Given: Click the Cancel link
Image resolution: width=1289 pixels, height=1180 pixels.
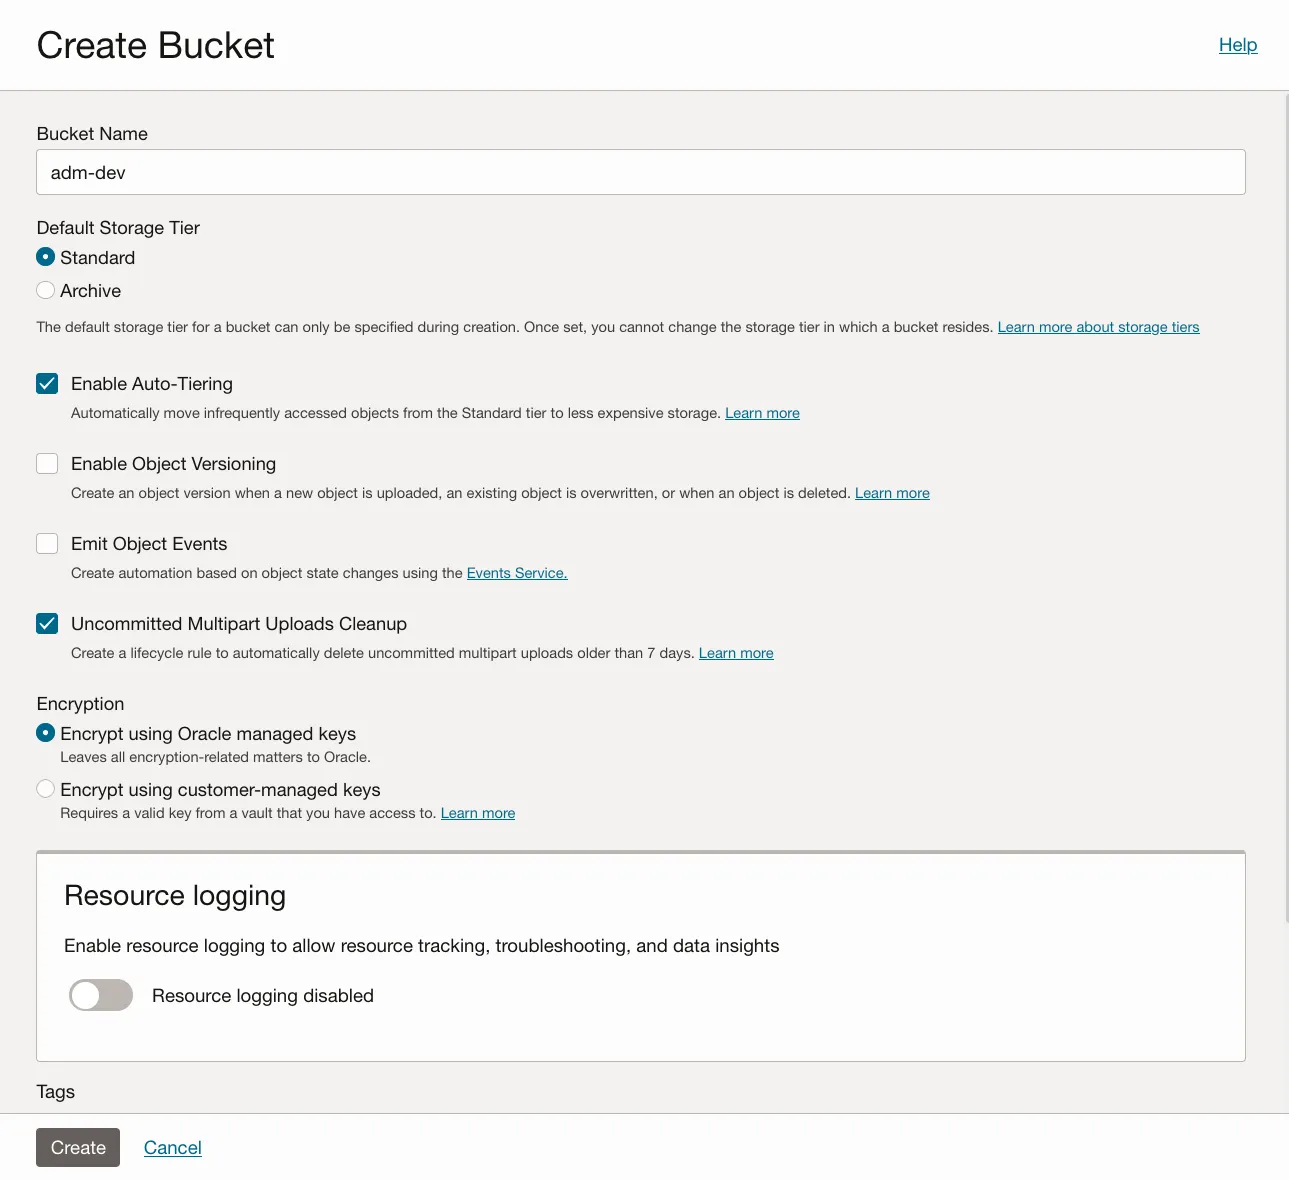Looking at the screenshot, I should point(172,1148).
